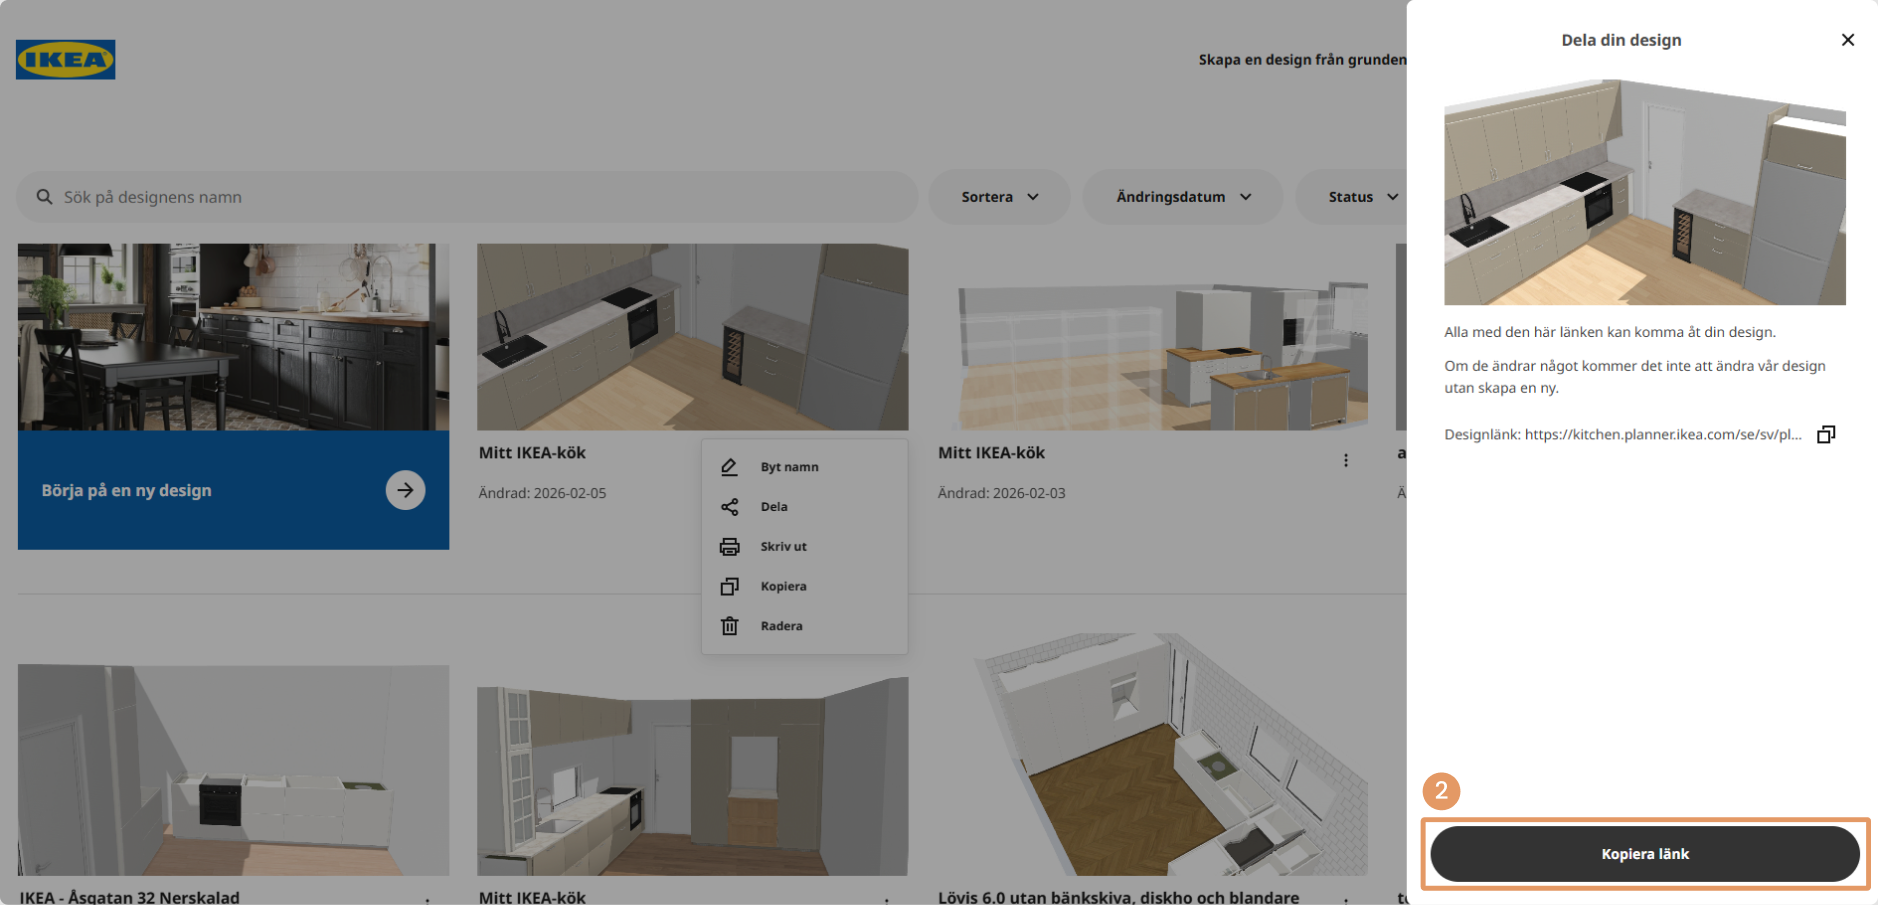Choose 'Radera' in the context menu

pyautogui.click(x=804, y=626)
